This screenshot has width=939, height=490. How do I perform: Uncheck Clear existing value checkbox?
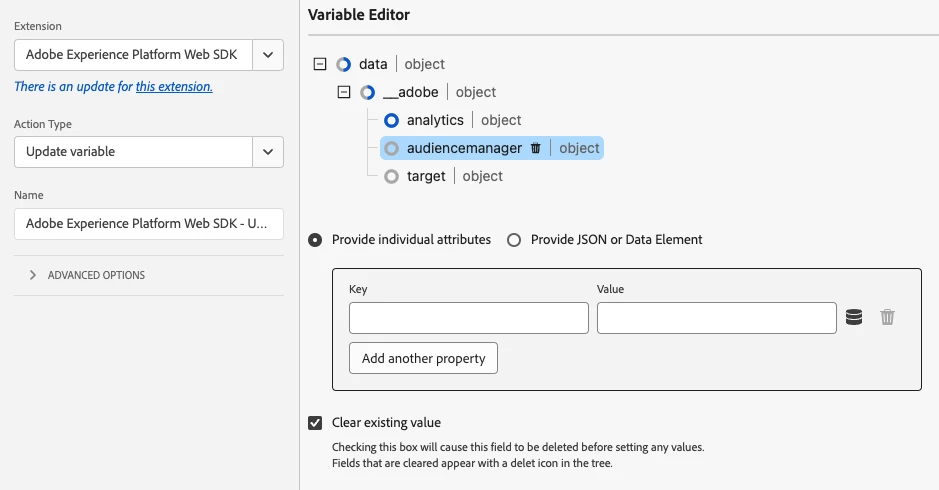tap(315, 423)
